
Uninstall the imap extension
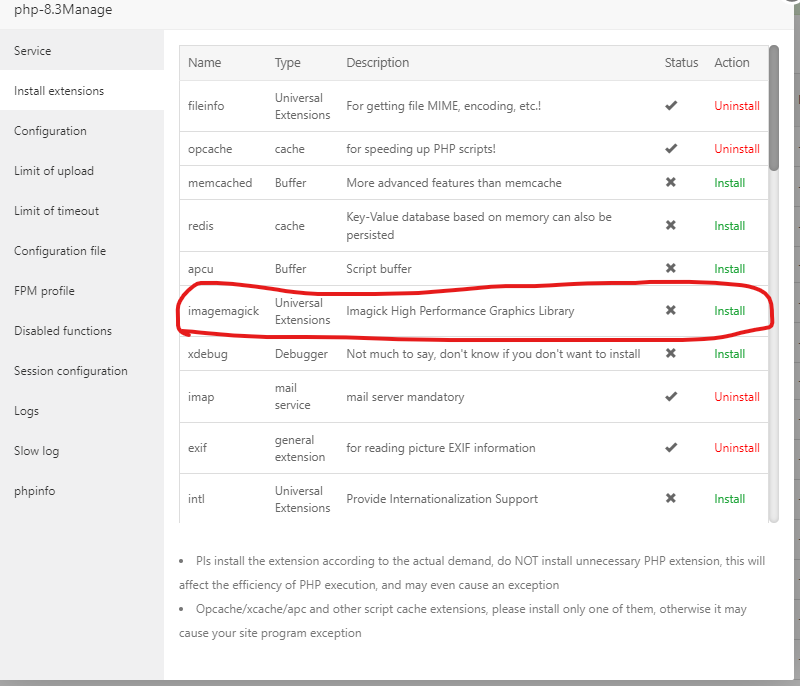tap(737, 397)
